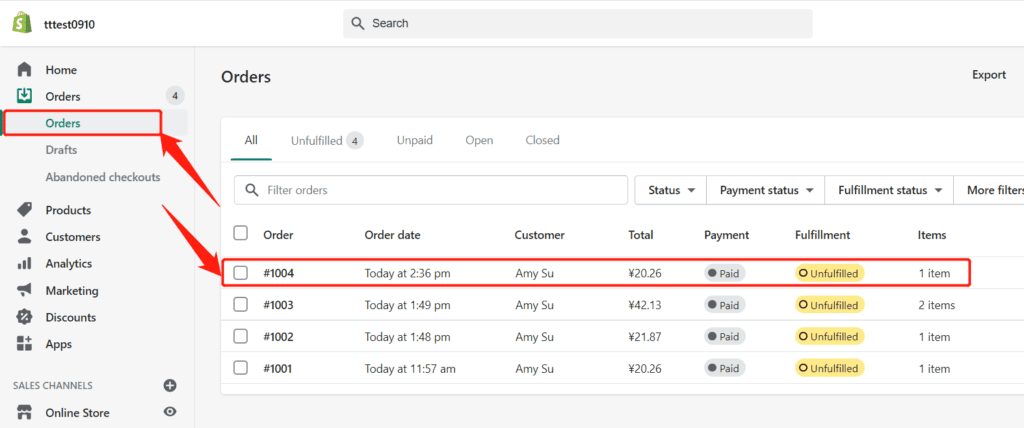This screenshot has height=428, width=1024.
Task: Switch to the Unpaid tab
Action: [414, 141]
